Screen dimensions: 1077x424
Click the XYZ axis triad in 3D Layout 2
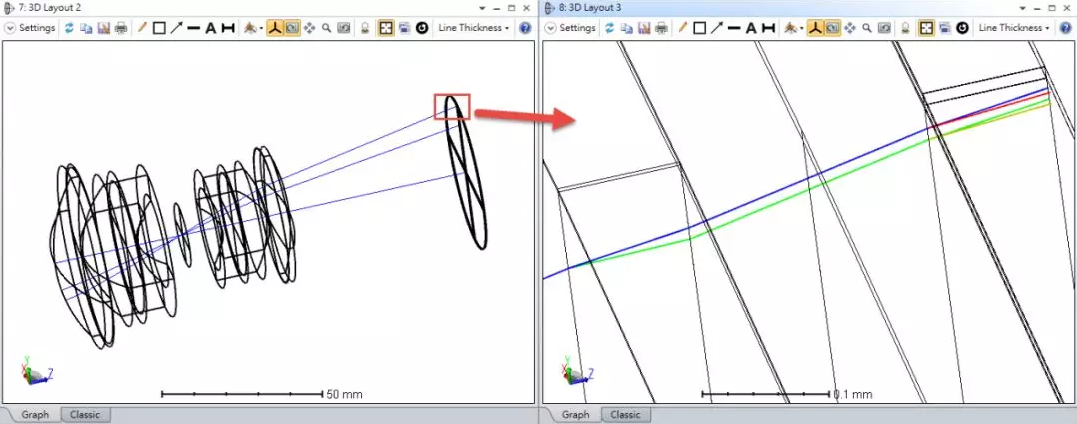37,370
